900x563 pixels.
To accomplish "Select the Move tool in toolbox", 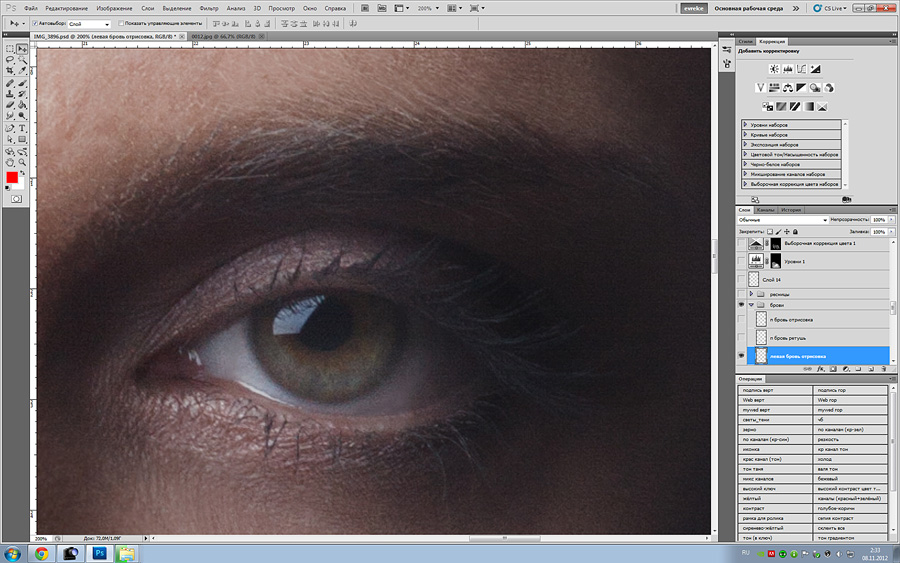I will [x=22, y=49].
